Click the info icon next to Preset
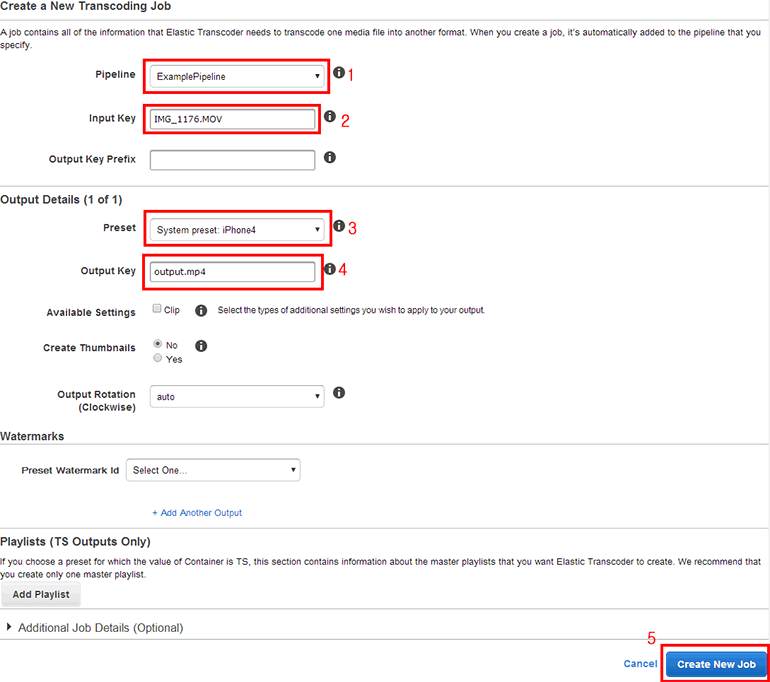This screenshot has width=770, height=682. pos(339,227)
